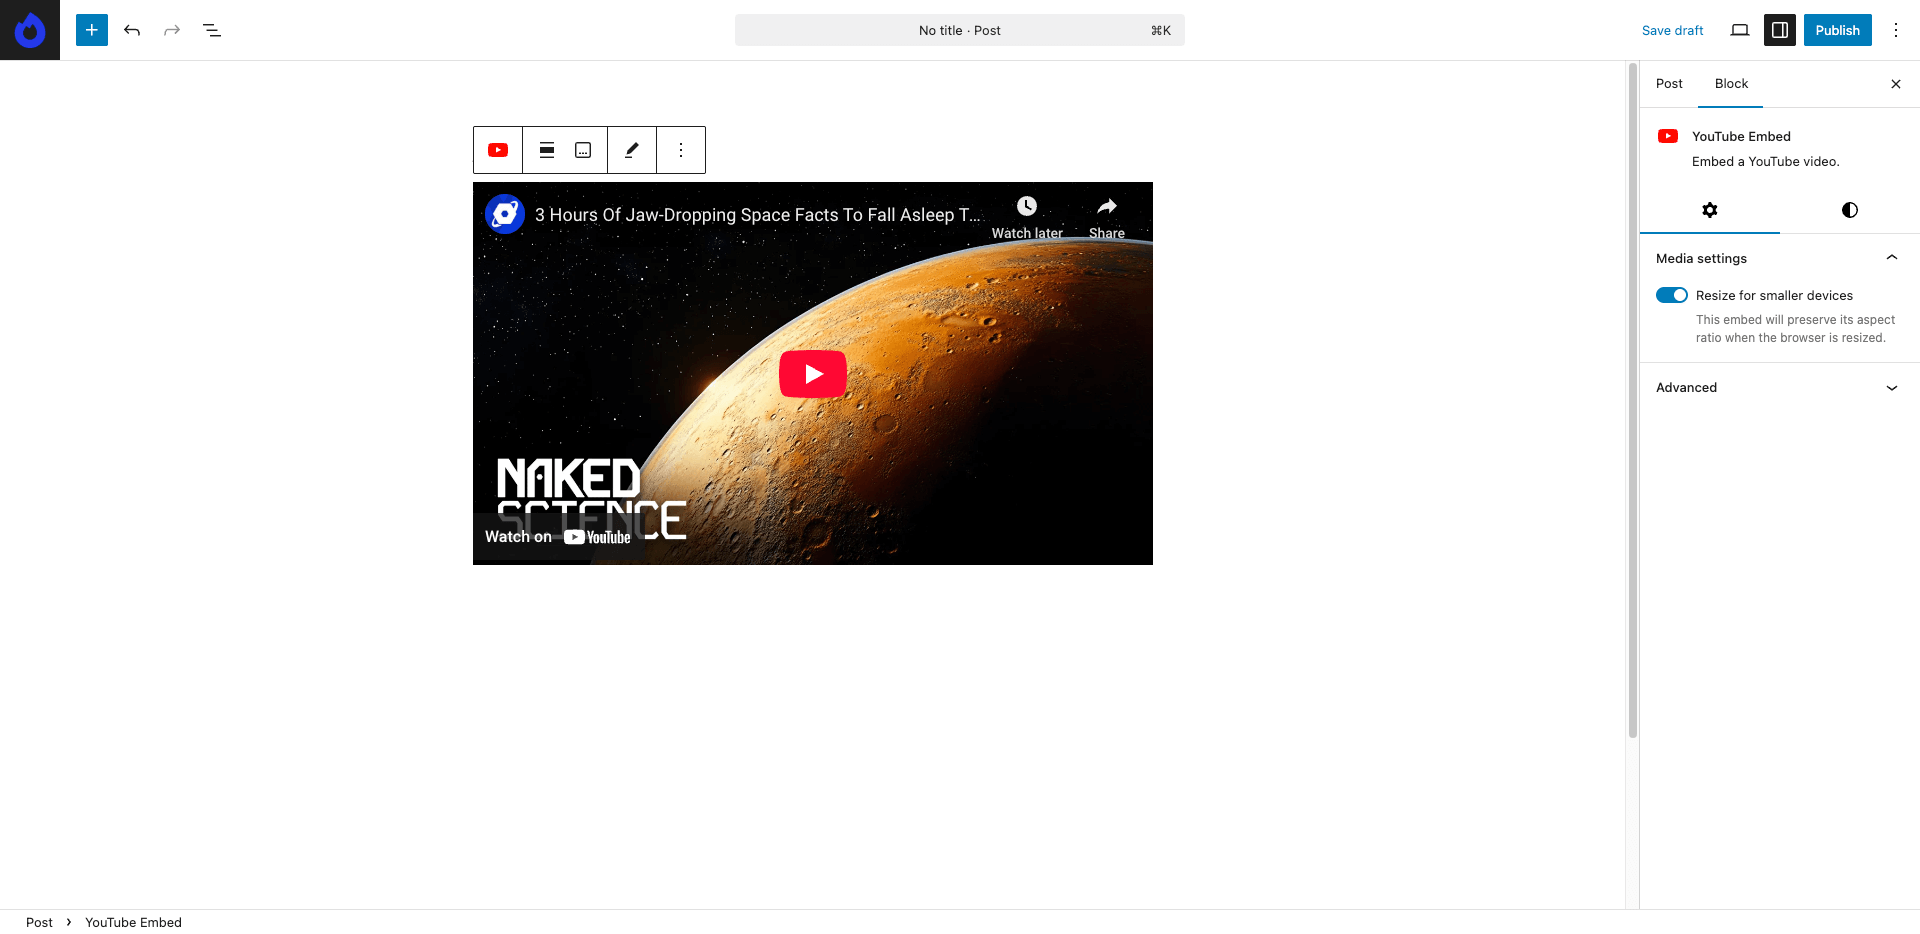Image resolution: width=1920 pixels, height=934 pixels.
Task: Click the editor vertical scrollbar
Action: click(x=1633, y=400)
